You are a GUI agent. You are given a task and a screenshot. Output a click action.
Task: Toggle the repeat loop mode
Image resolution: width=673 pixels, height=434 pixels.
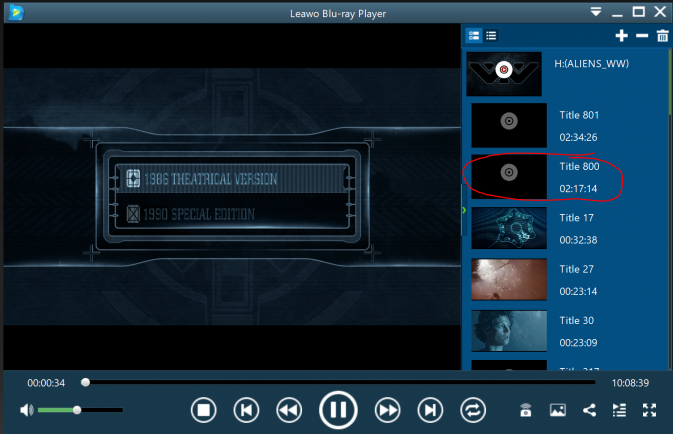473,410
